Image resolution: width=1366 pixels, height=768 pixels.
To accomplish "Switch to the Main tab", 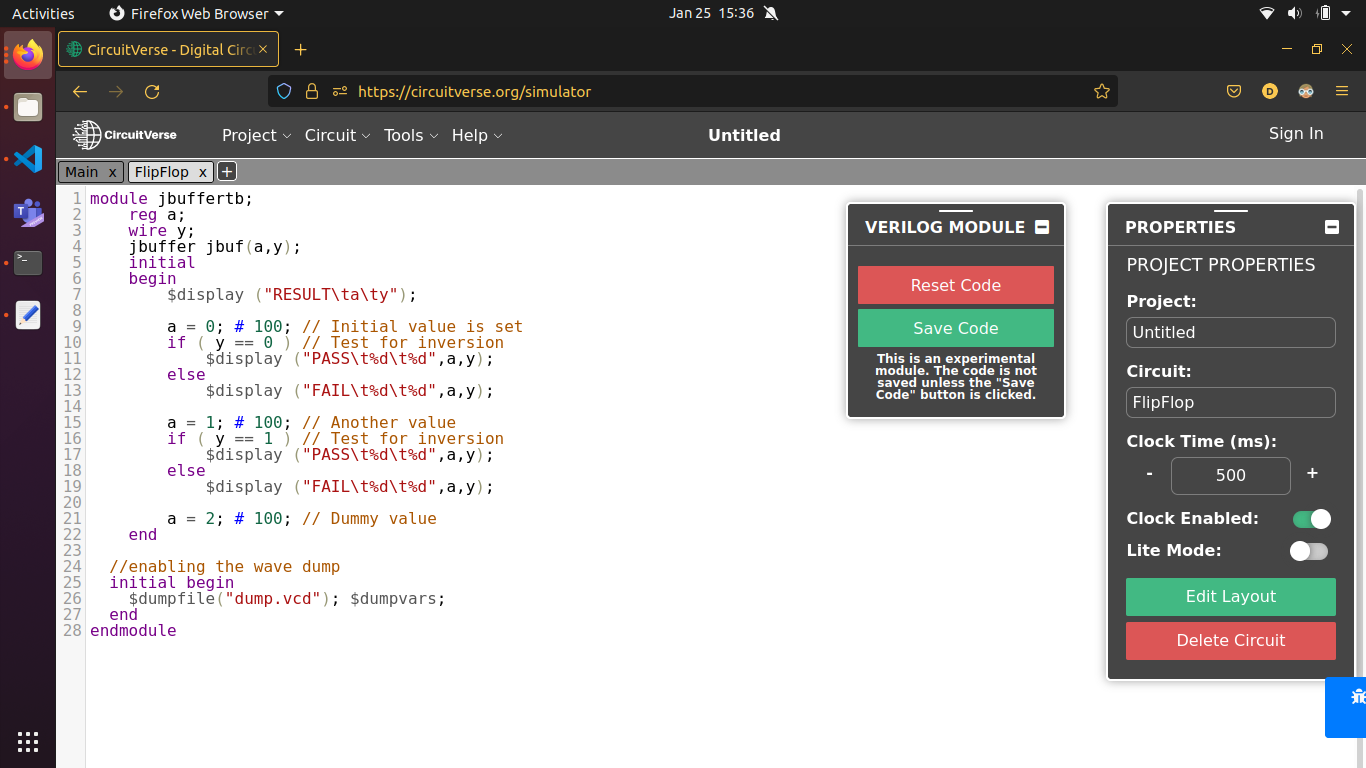I will [83, 171].
